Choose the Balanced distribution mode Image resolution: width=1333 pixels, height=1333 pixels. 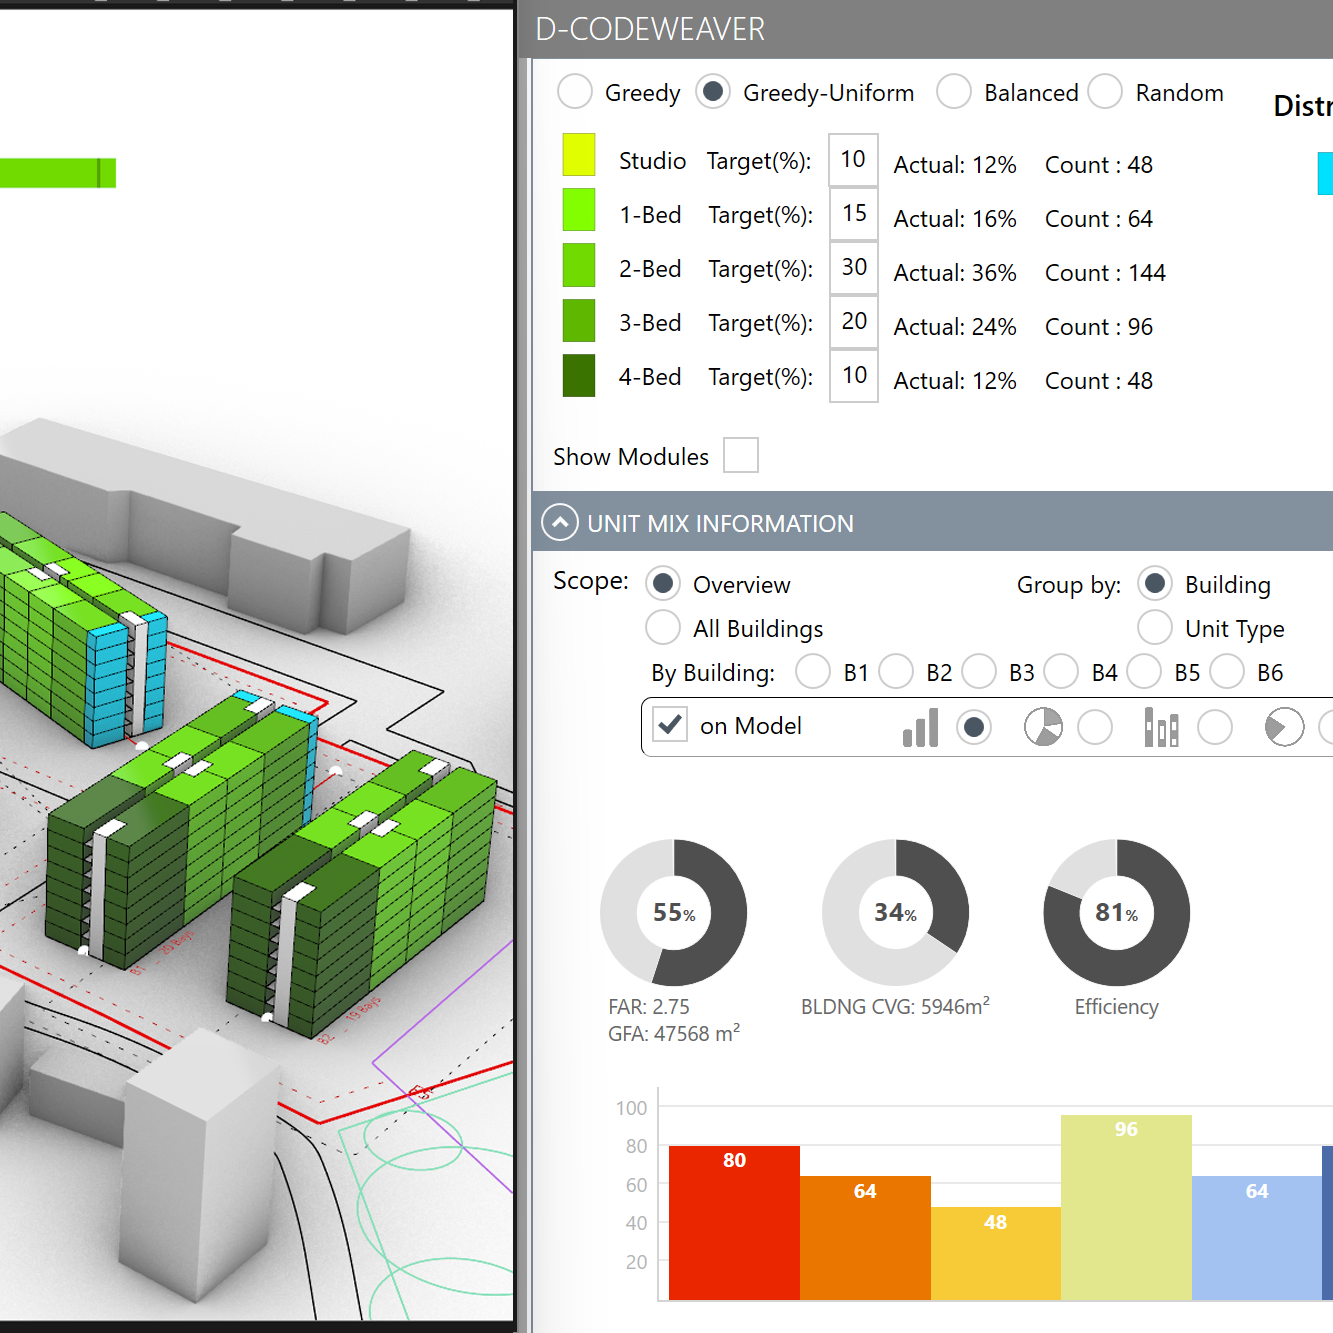(954, 92)
